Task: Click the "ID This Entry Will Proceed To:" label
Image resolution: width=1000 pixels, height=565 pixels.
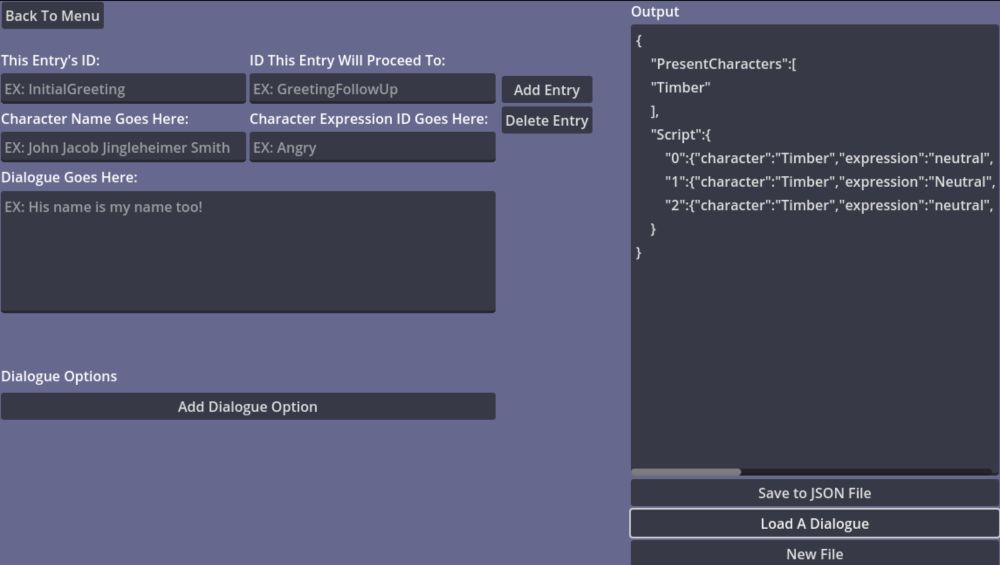Action: (347, 61)
